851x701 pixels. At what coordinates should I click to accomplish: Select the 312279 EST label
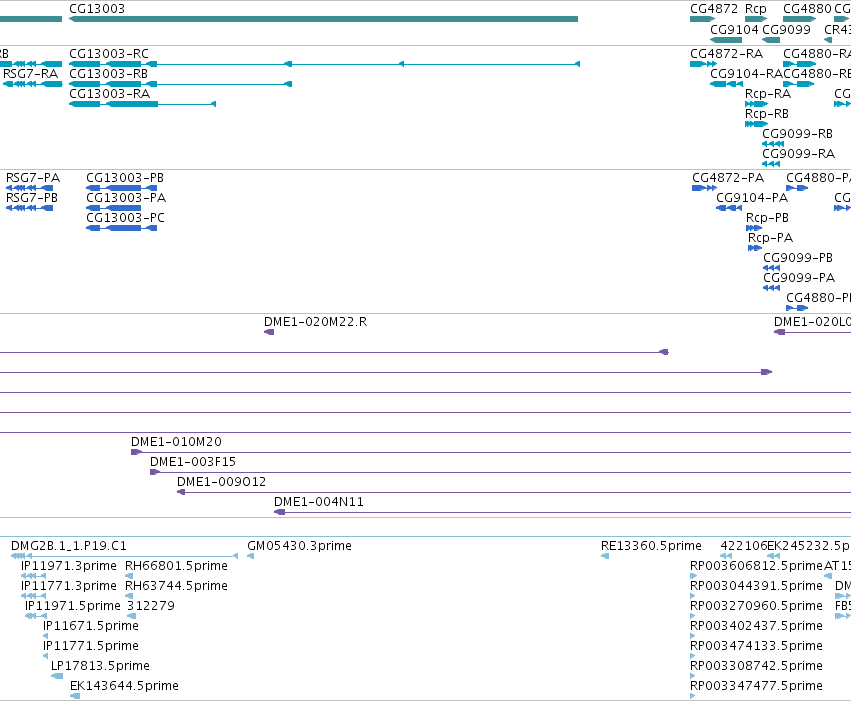tap(150, 607)
